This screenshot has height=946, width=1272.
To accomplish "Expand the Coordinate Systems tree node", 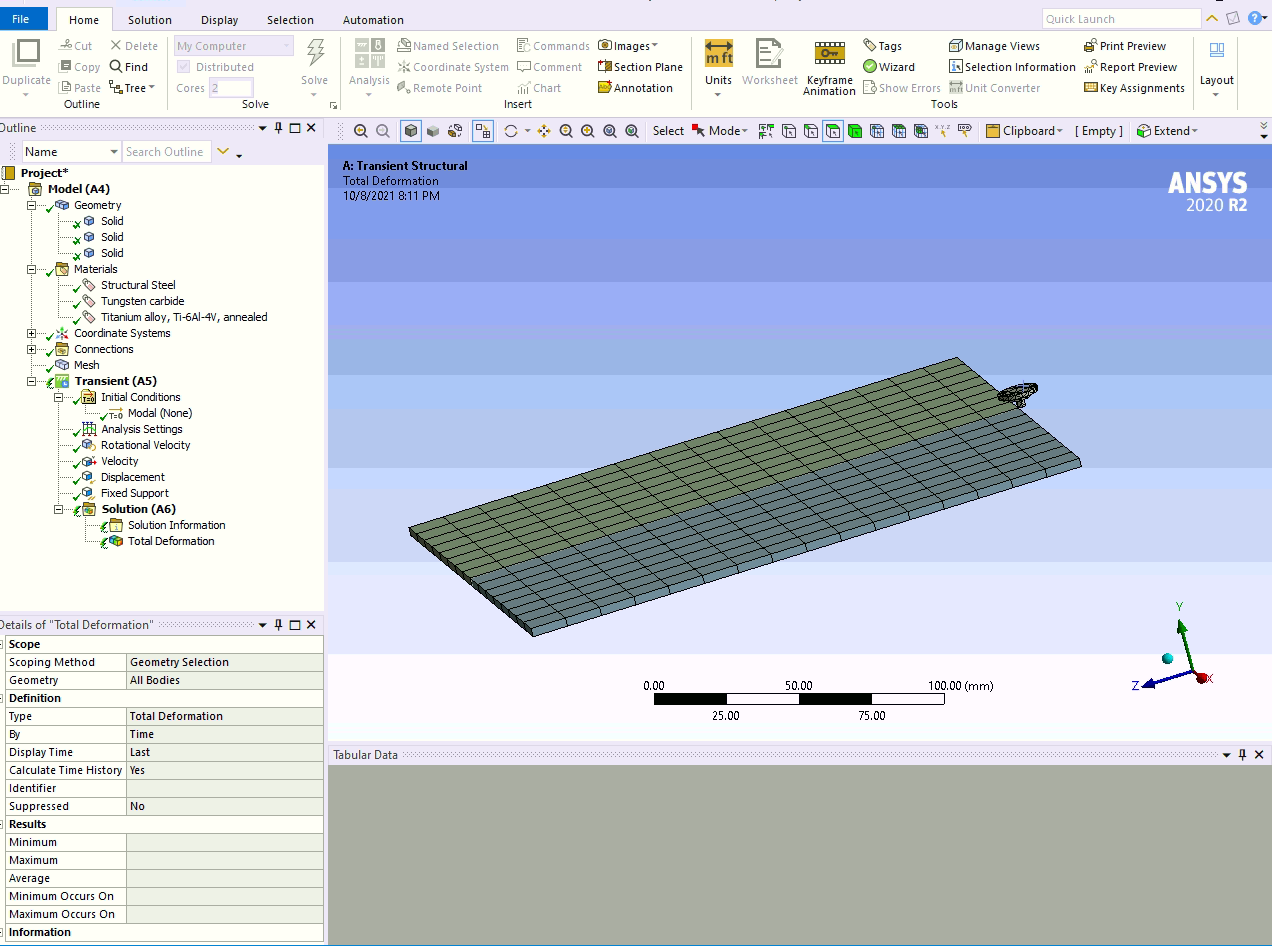I will pyautogui.click(x=32, y=333).
